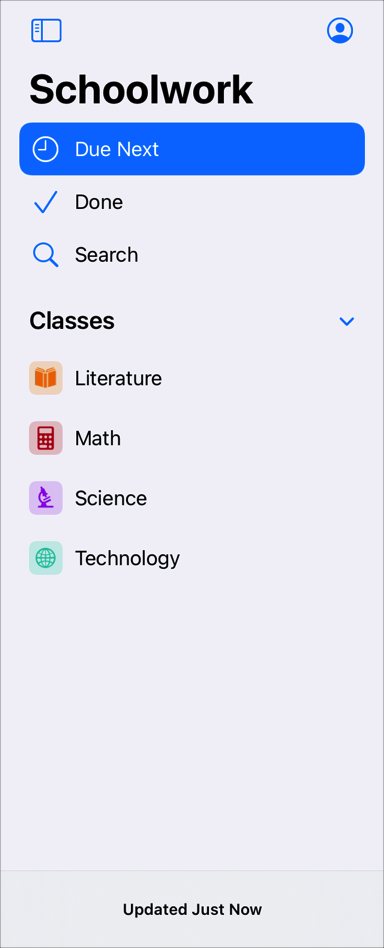Viewport: 384px width, 948px height.
Task: Click the magnifying glass search icon
Action: [45, 255]
